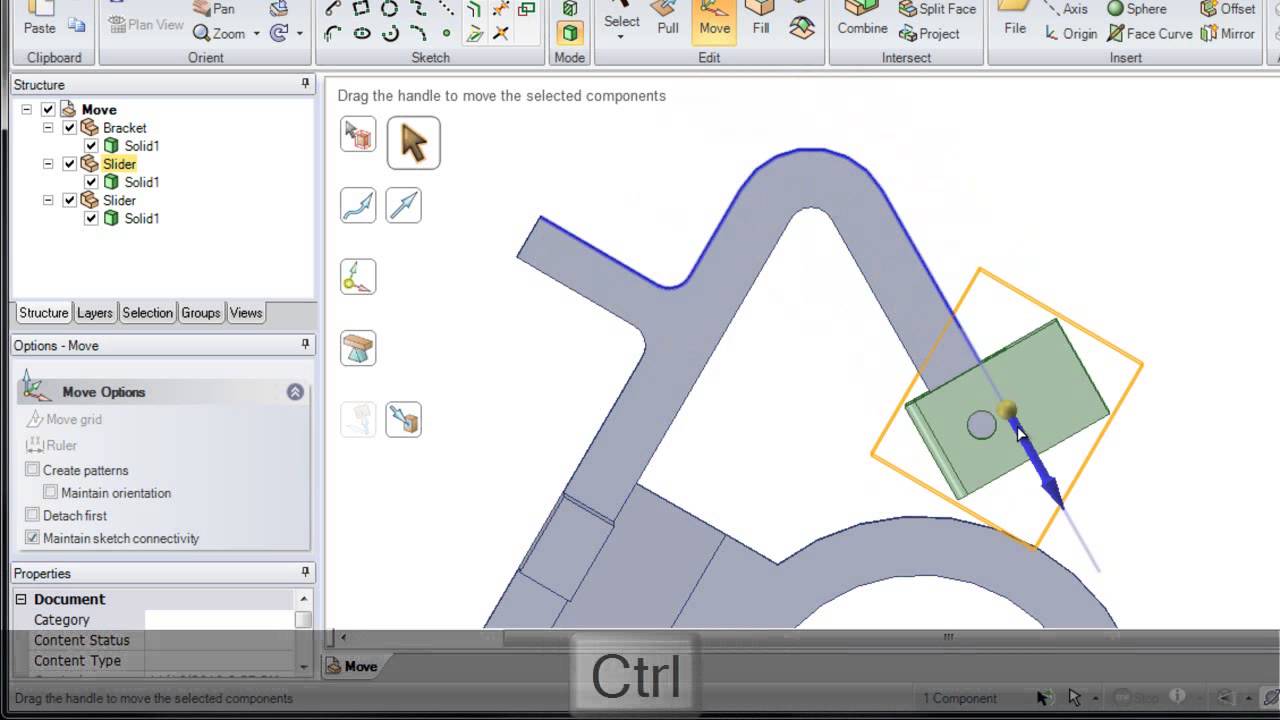Click the Copy icon beside Paste
The height and width of the screenshot is (720, 1280).
coord(77,25)
